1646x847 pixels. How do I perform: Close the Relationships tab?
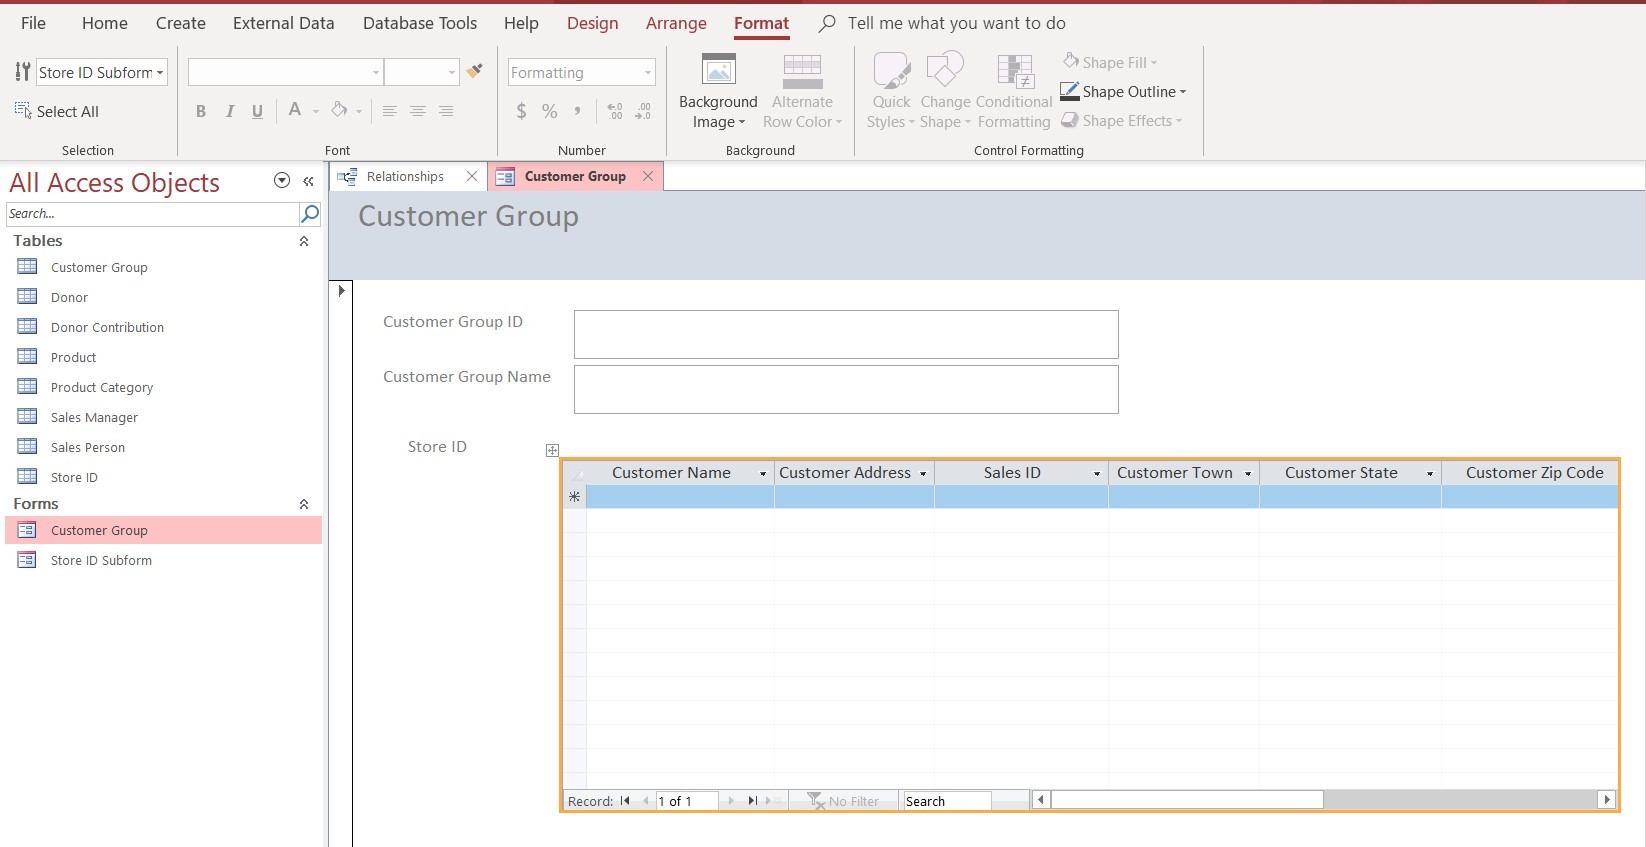tap(472, 176)
